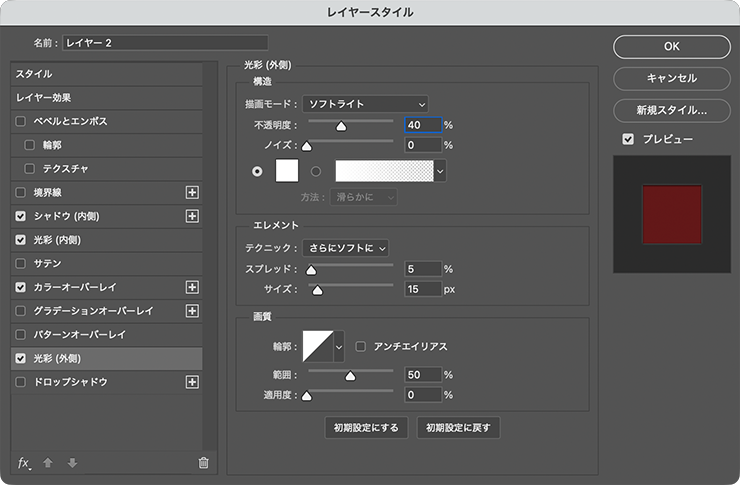The height and width of the screenshot is (485, 740).
Task: Click the 新規スタイル... button
Action: coord(671,110)
